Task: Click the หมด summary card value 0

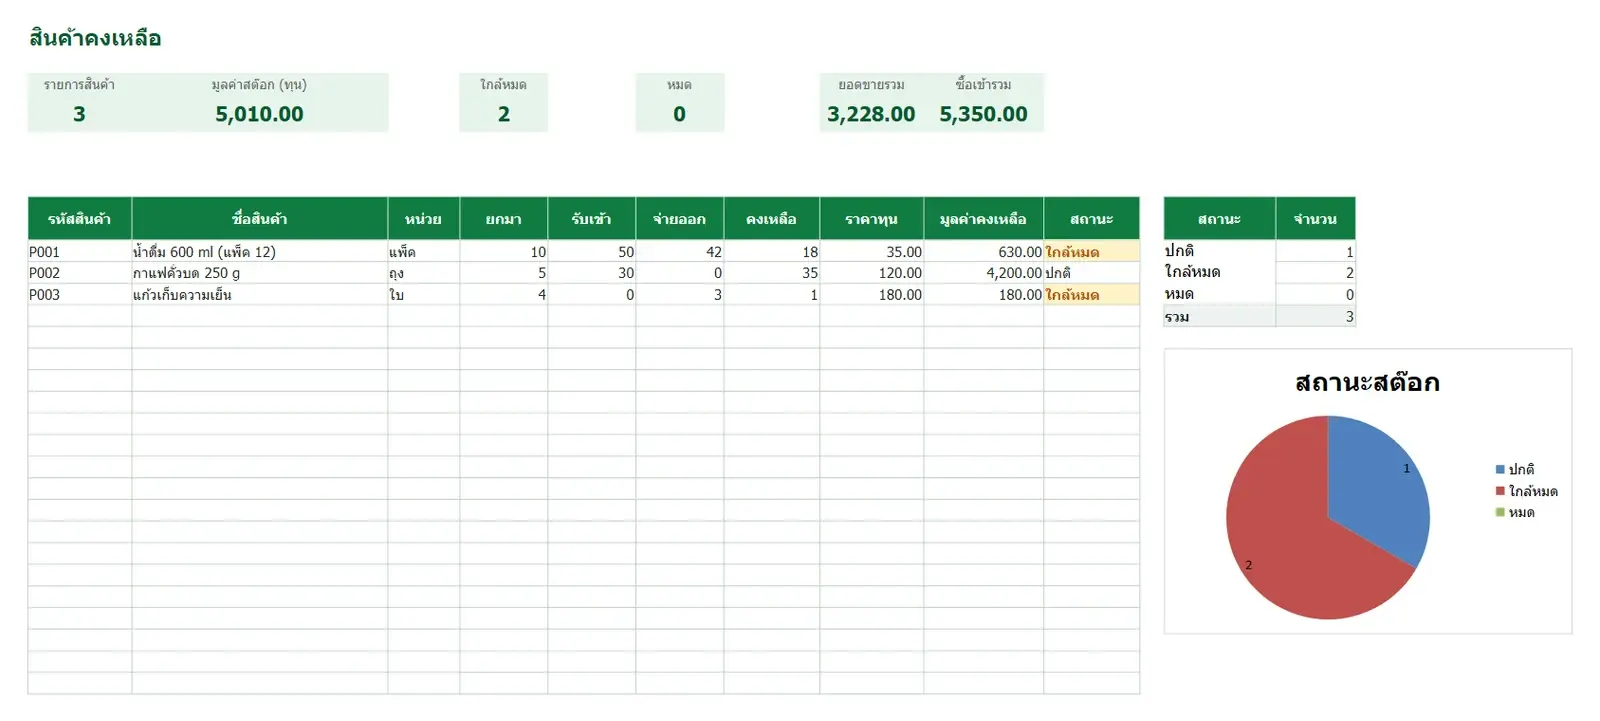Action: tap(679, 114)
